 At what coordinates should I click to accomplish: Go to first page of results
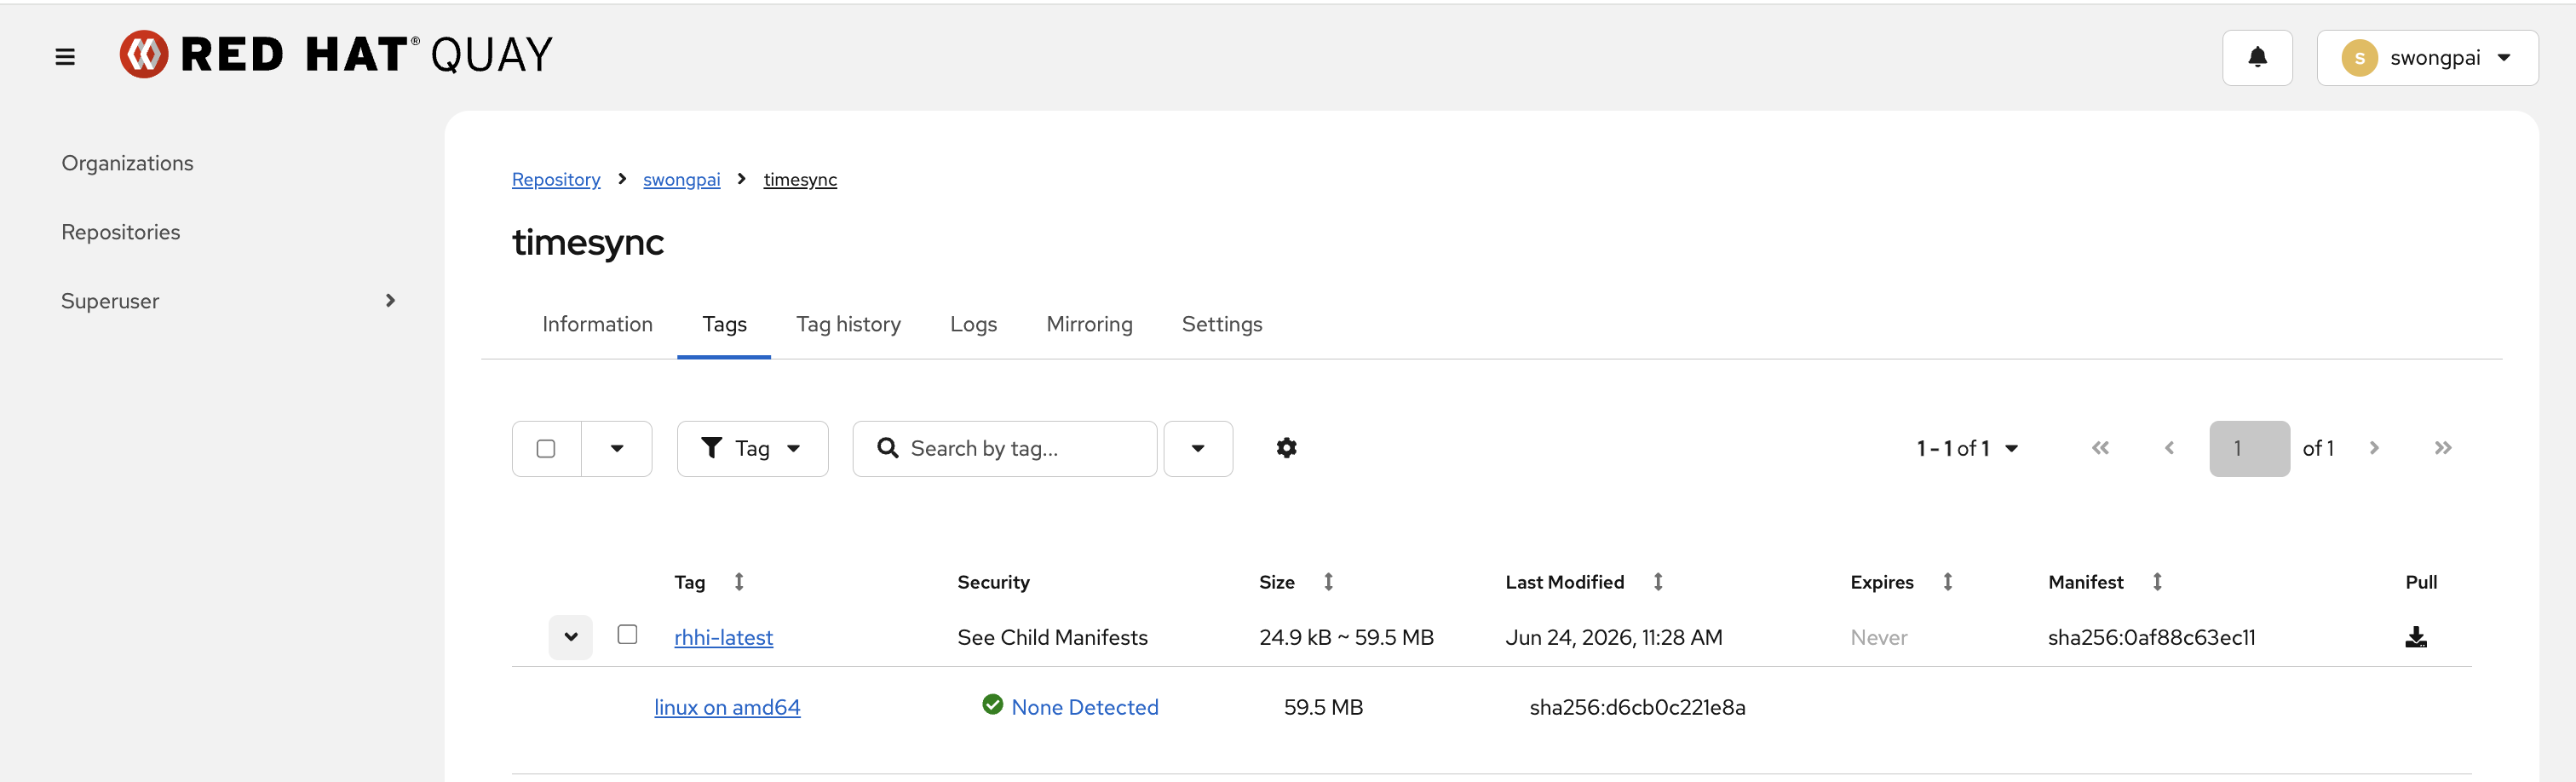pyautogui.click(x=2100, y=448)
